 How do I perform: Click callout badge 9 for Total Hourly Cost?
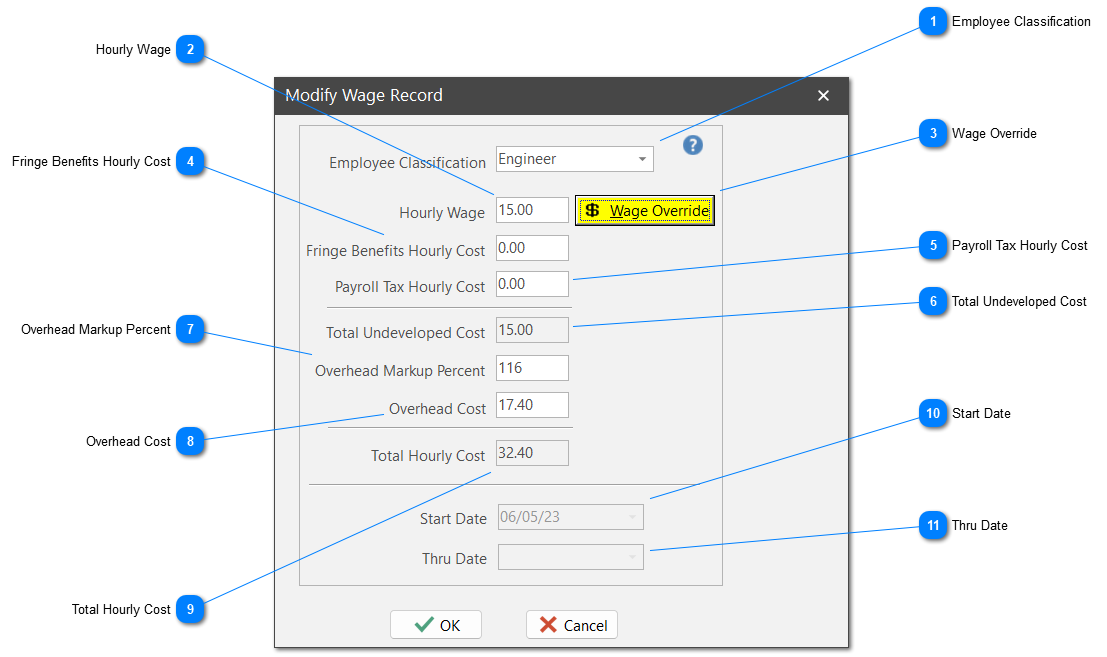point(190,609)
